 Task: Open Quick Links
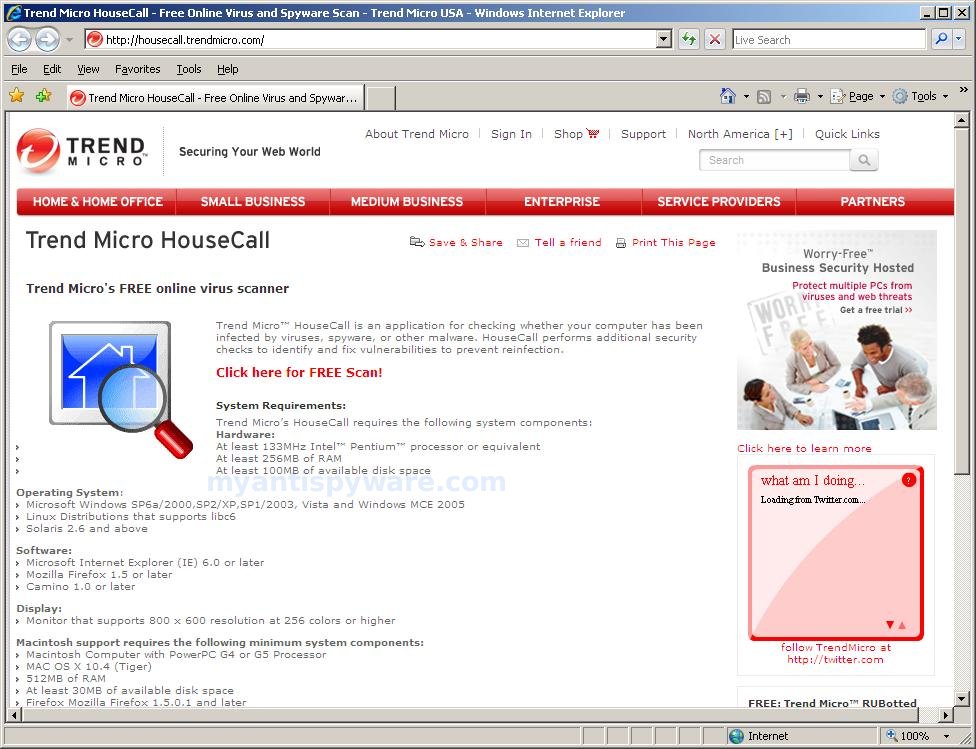[847, 134]
